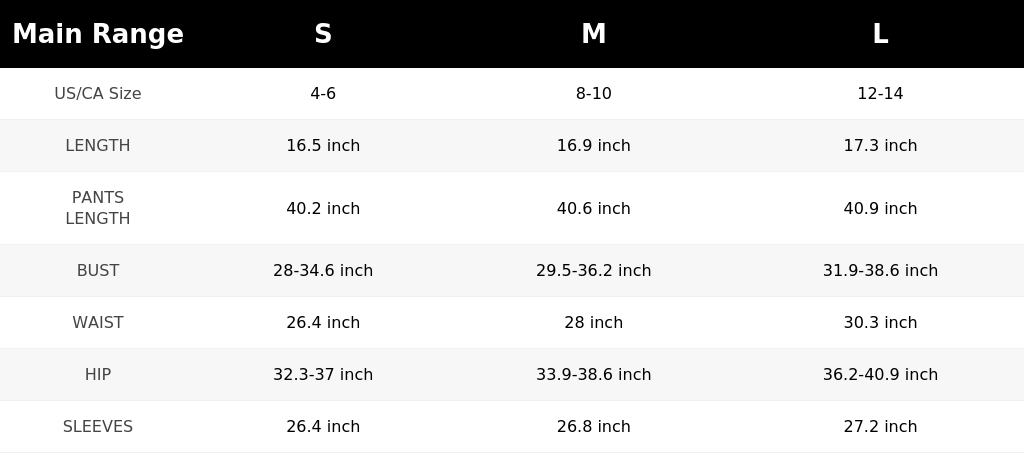
Task: Click the HIP row label
Action: coord(98,374)
